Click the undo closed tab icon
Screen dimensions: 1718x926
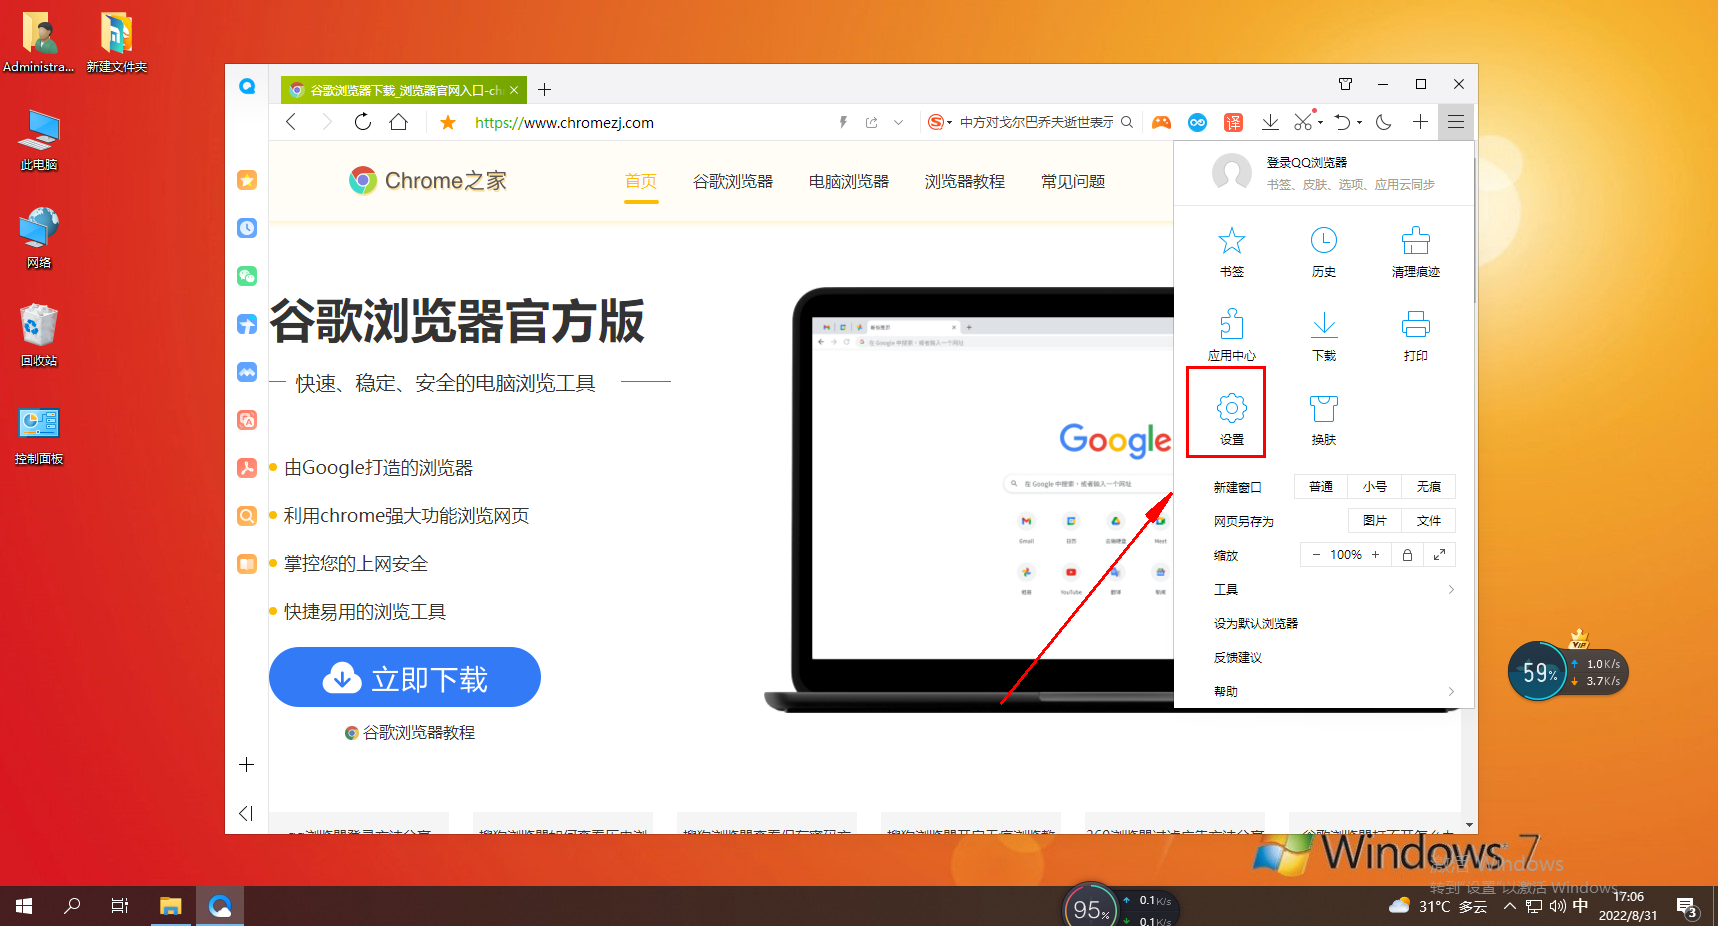[x=1342, y=122]
